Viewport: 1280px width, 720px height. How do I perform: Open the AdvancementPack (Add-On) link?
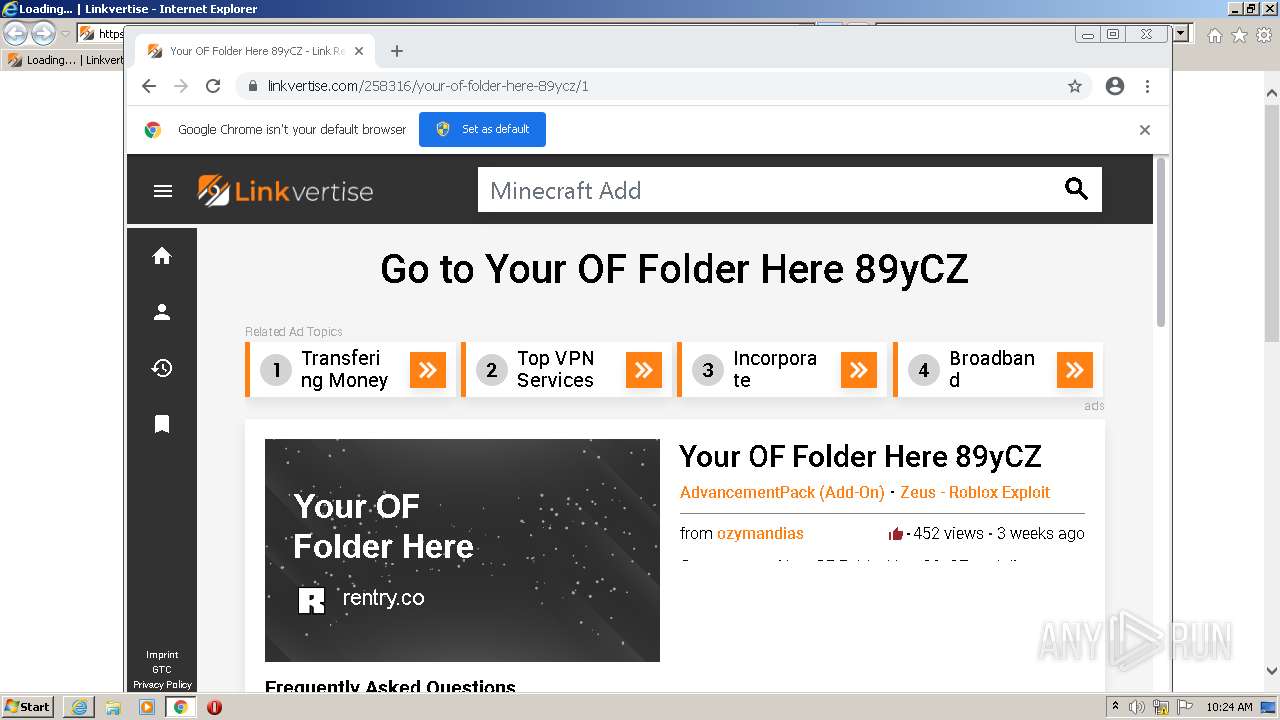pos(782,492)
